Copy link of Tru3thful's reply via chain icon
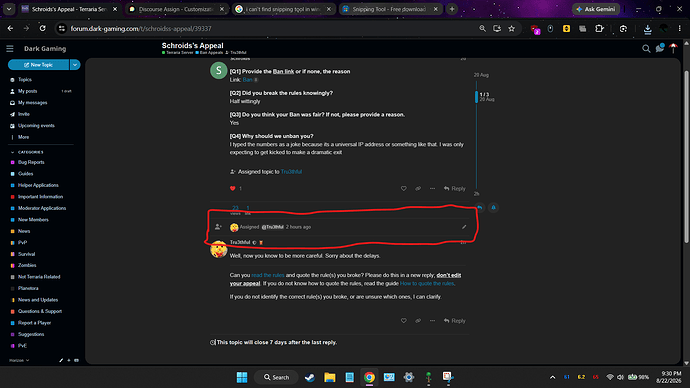This screenshot has width=690, height=388. tap(418, 321)
